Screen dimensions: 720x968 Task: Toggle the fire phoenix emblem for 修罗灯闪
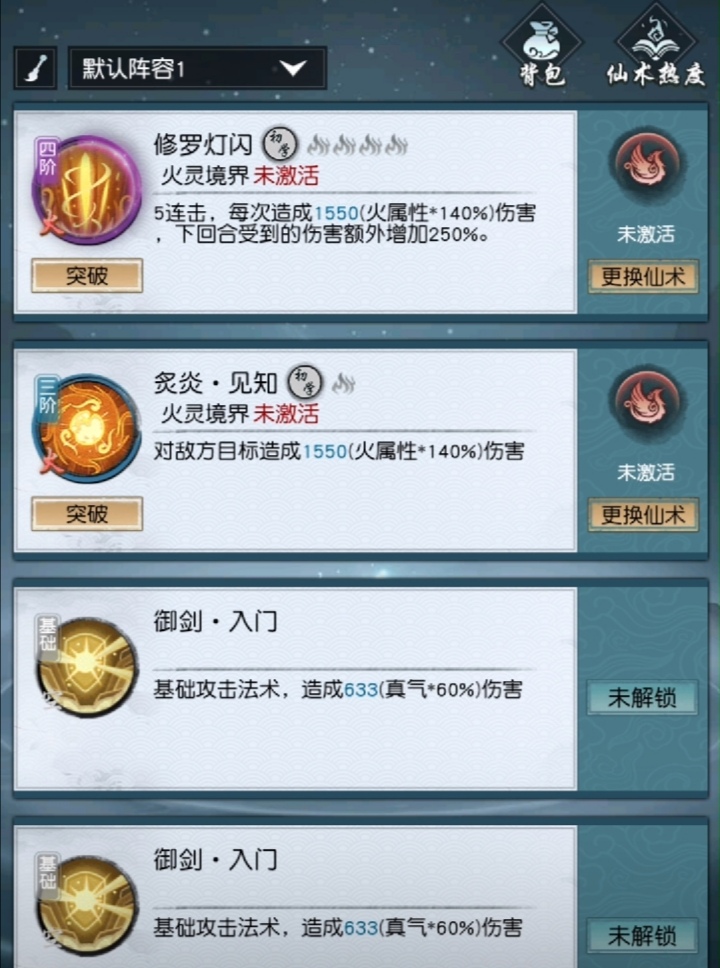pos(645,164)
